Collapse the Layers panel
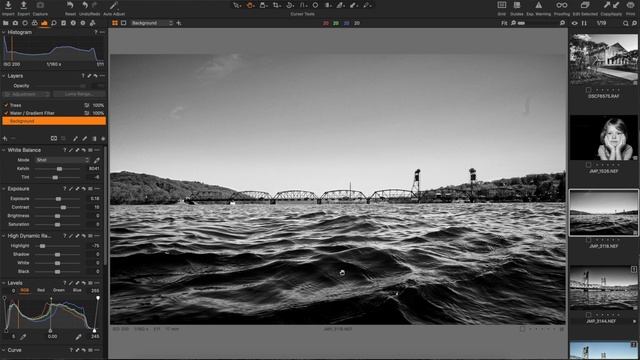 [x=4, y=76]
